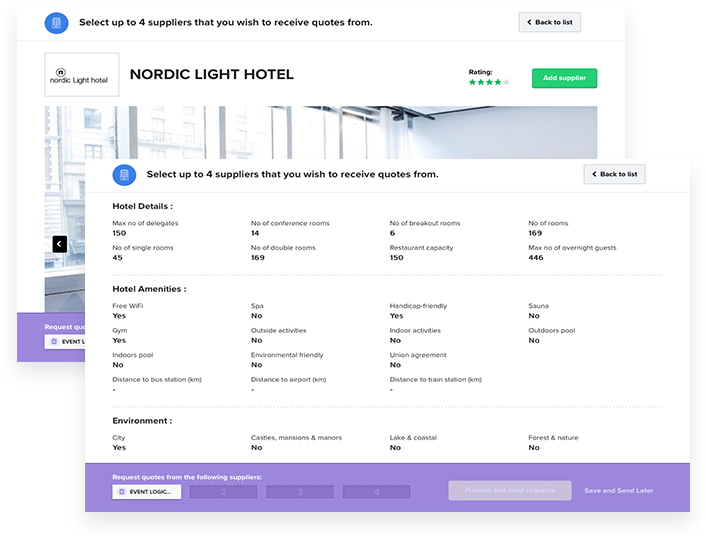Click the City environment label
The height and width of the screenshot is (539, 707).
[119, 438]
